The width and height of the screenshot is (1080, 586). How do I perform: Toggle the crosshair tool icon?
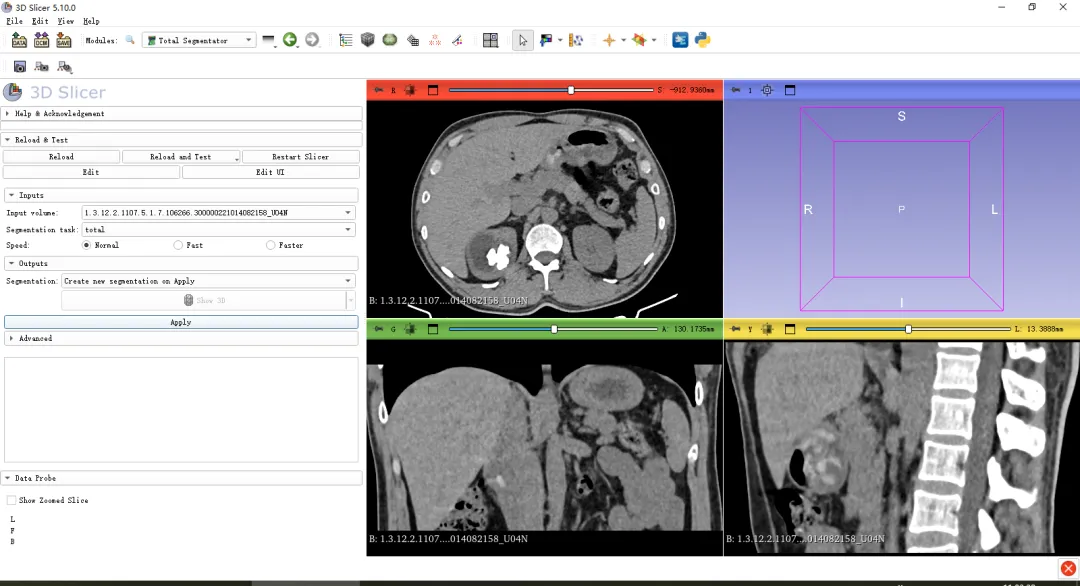point(608,40)
